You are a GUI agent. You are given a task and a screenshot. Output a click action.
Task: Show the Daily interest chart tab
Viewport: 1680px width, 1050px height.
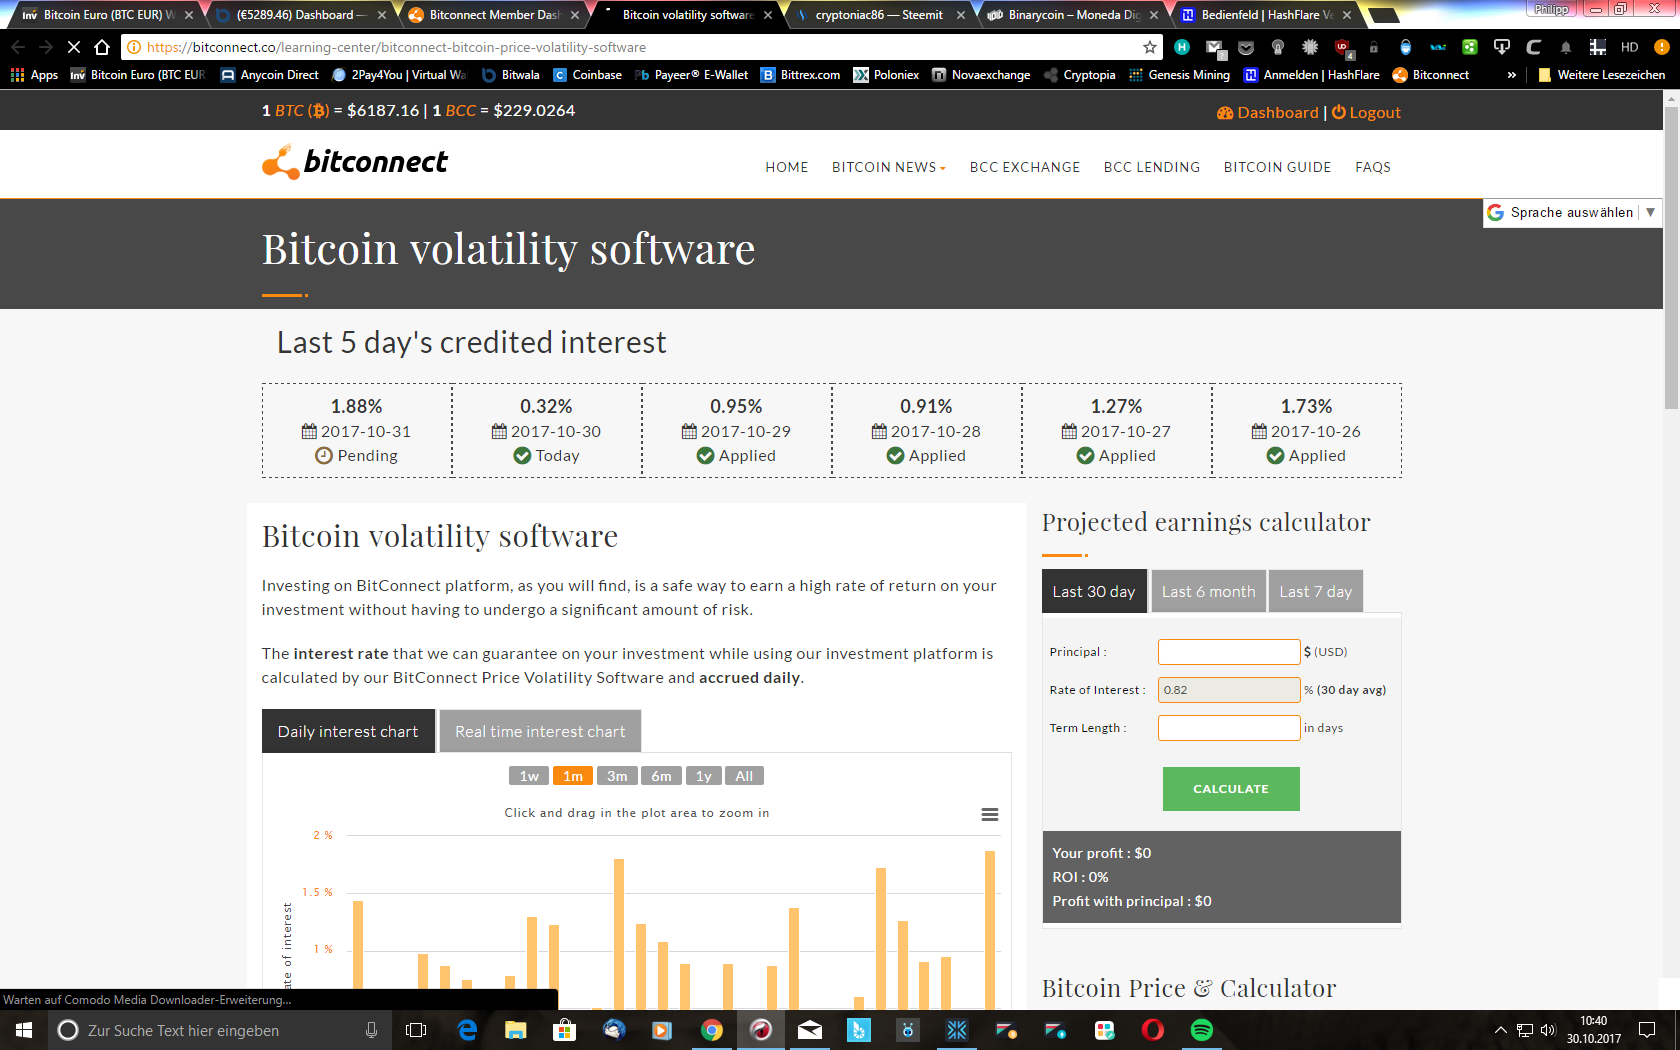coord(348,731)
